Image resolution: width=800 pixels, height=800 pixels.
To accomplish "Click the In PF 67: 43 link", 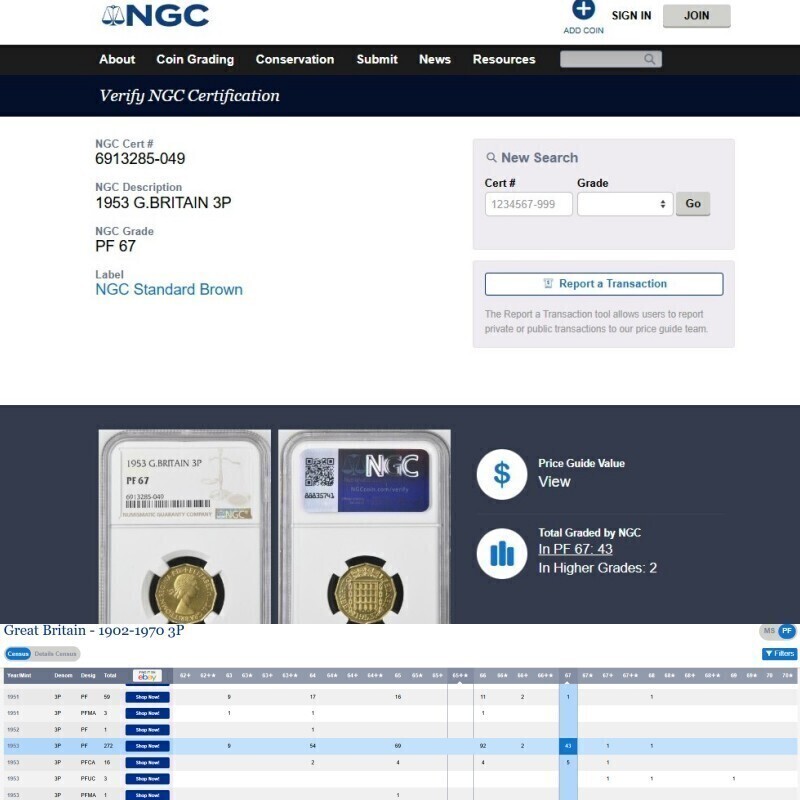I will point(575,549).
